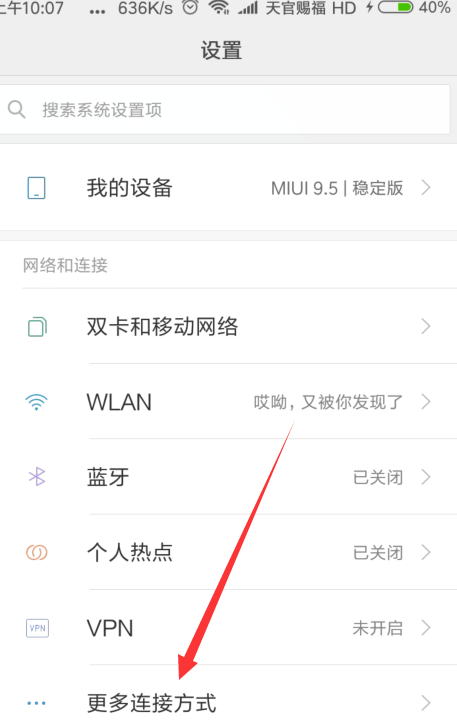Tap the 已关闭 status beside 蓝牙
The height and width of the screenshot is (724, 457).
(378, 477)
